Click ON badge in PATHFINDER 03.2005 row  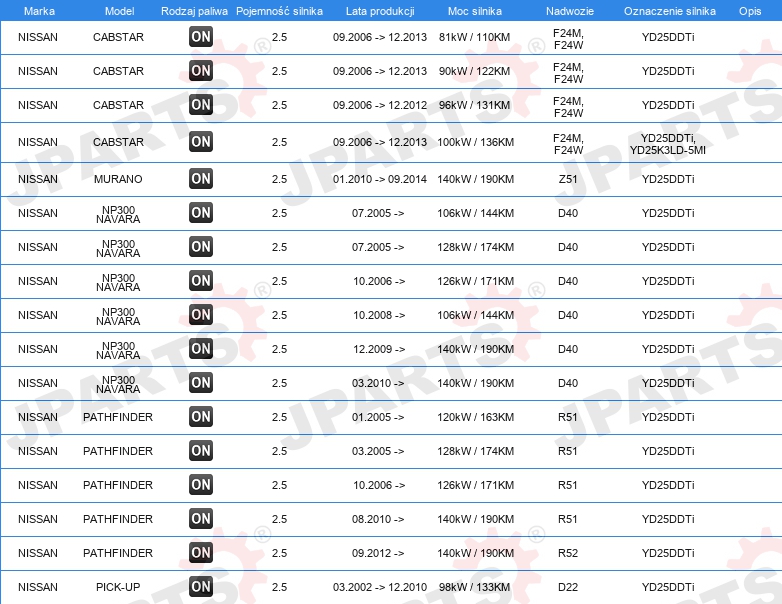tap(201, 450)
